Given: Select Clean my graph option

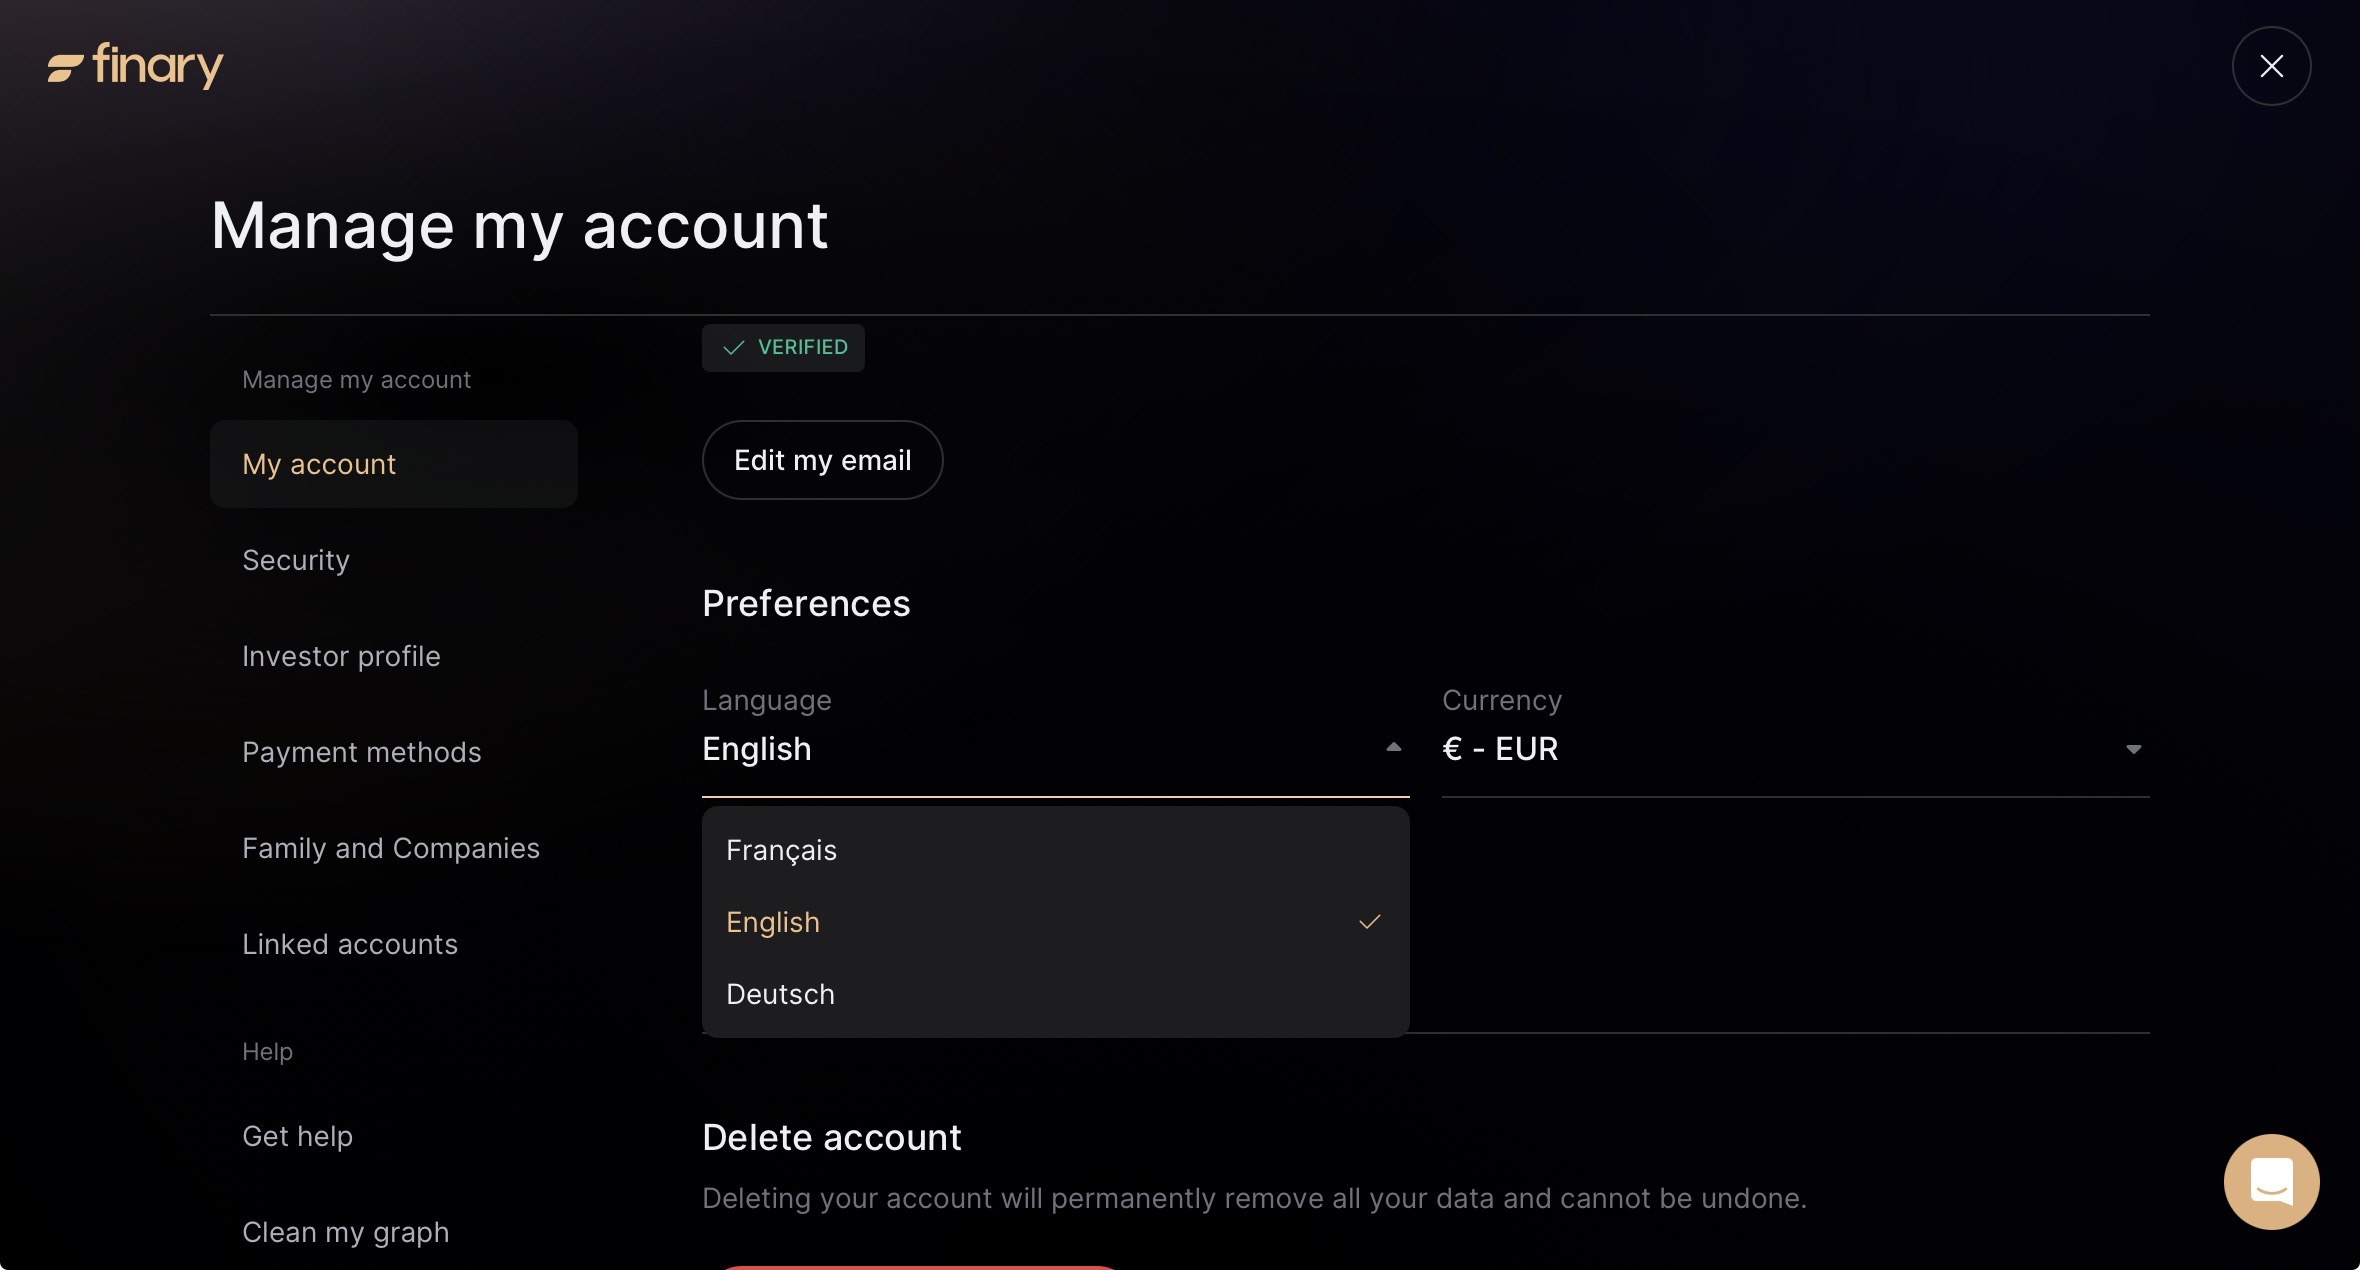Looking at the screenshot, I should coord(345,1232).
